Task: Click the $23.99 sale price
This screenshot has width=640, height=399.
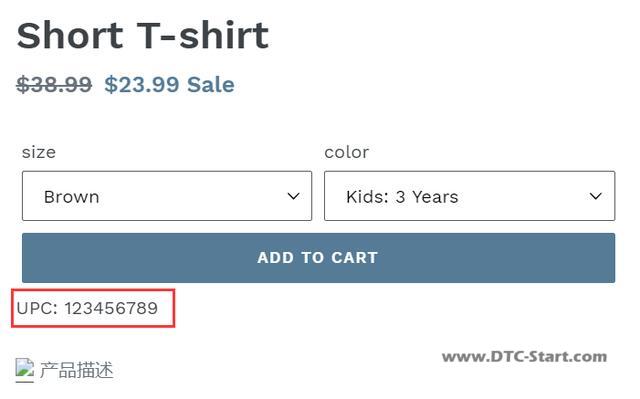Action: [142, 84]
